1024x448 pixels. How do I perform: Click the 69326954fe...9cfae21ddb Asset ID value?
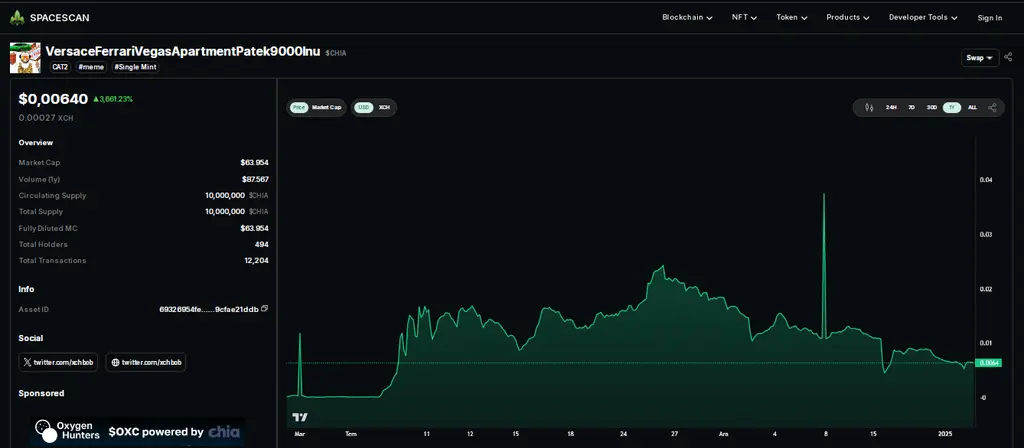209,309
